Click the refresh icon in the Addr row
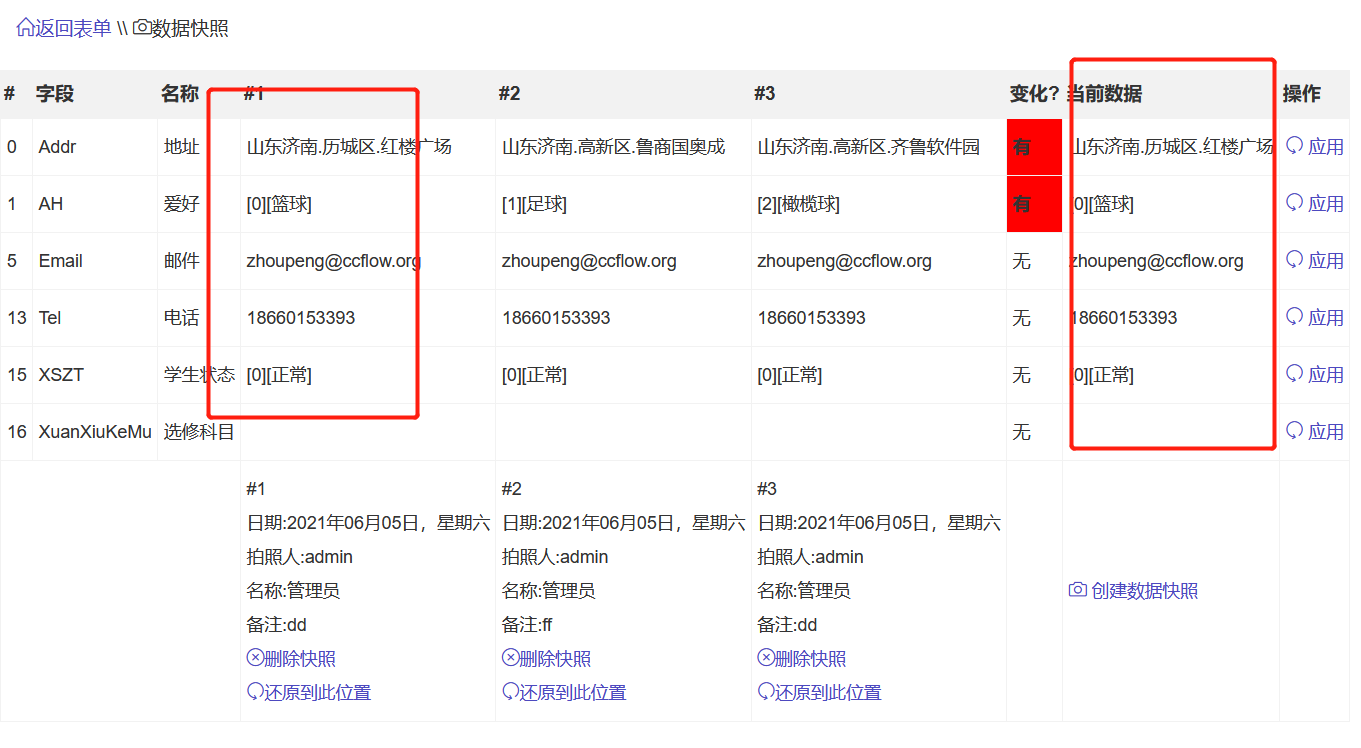 (x=1295, y=146)
